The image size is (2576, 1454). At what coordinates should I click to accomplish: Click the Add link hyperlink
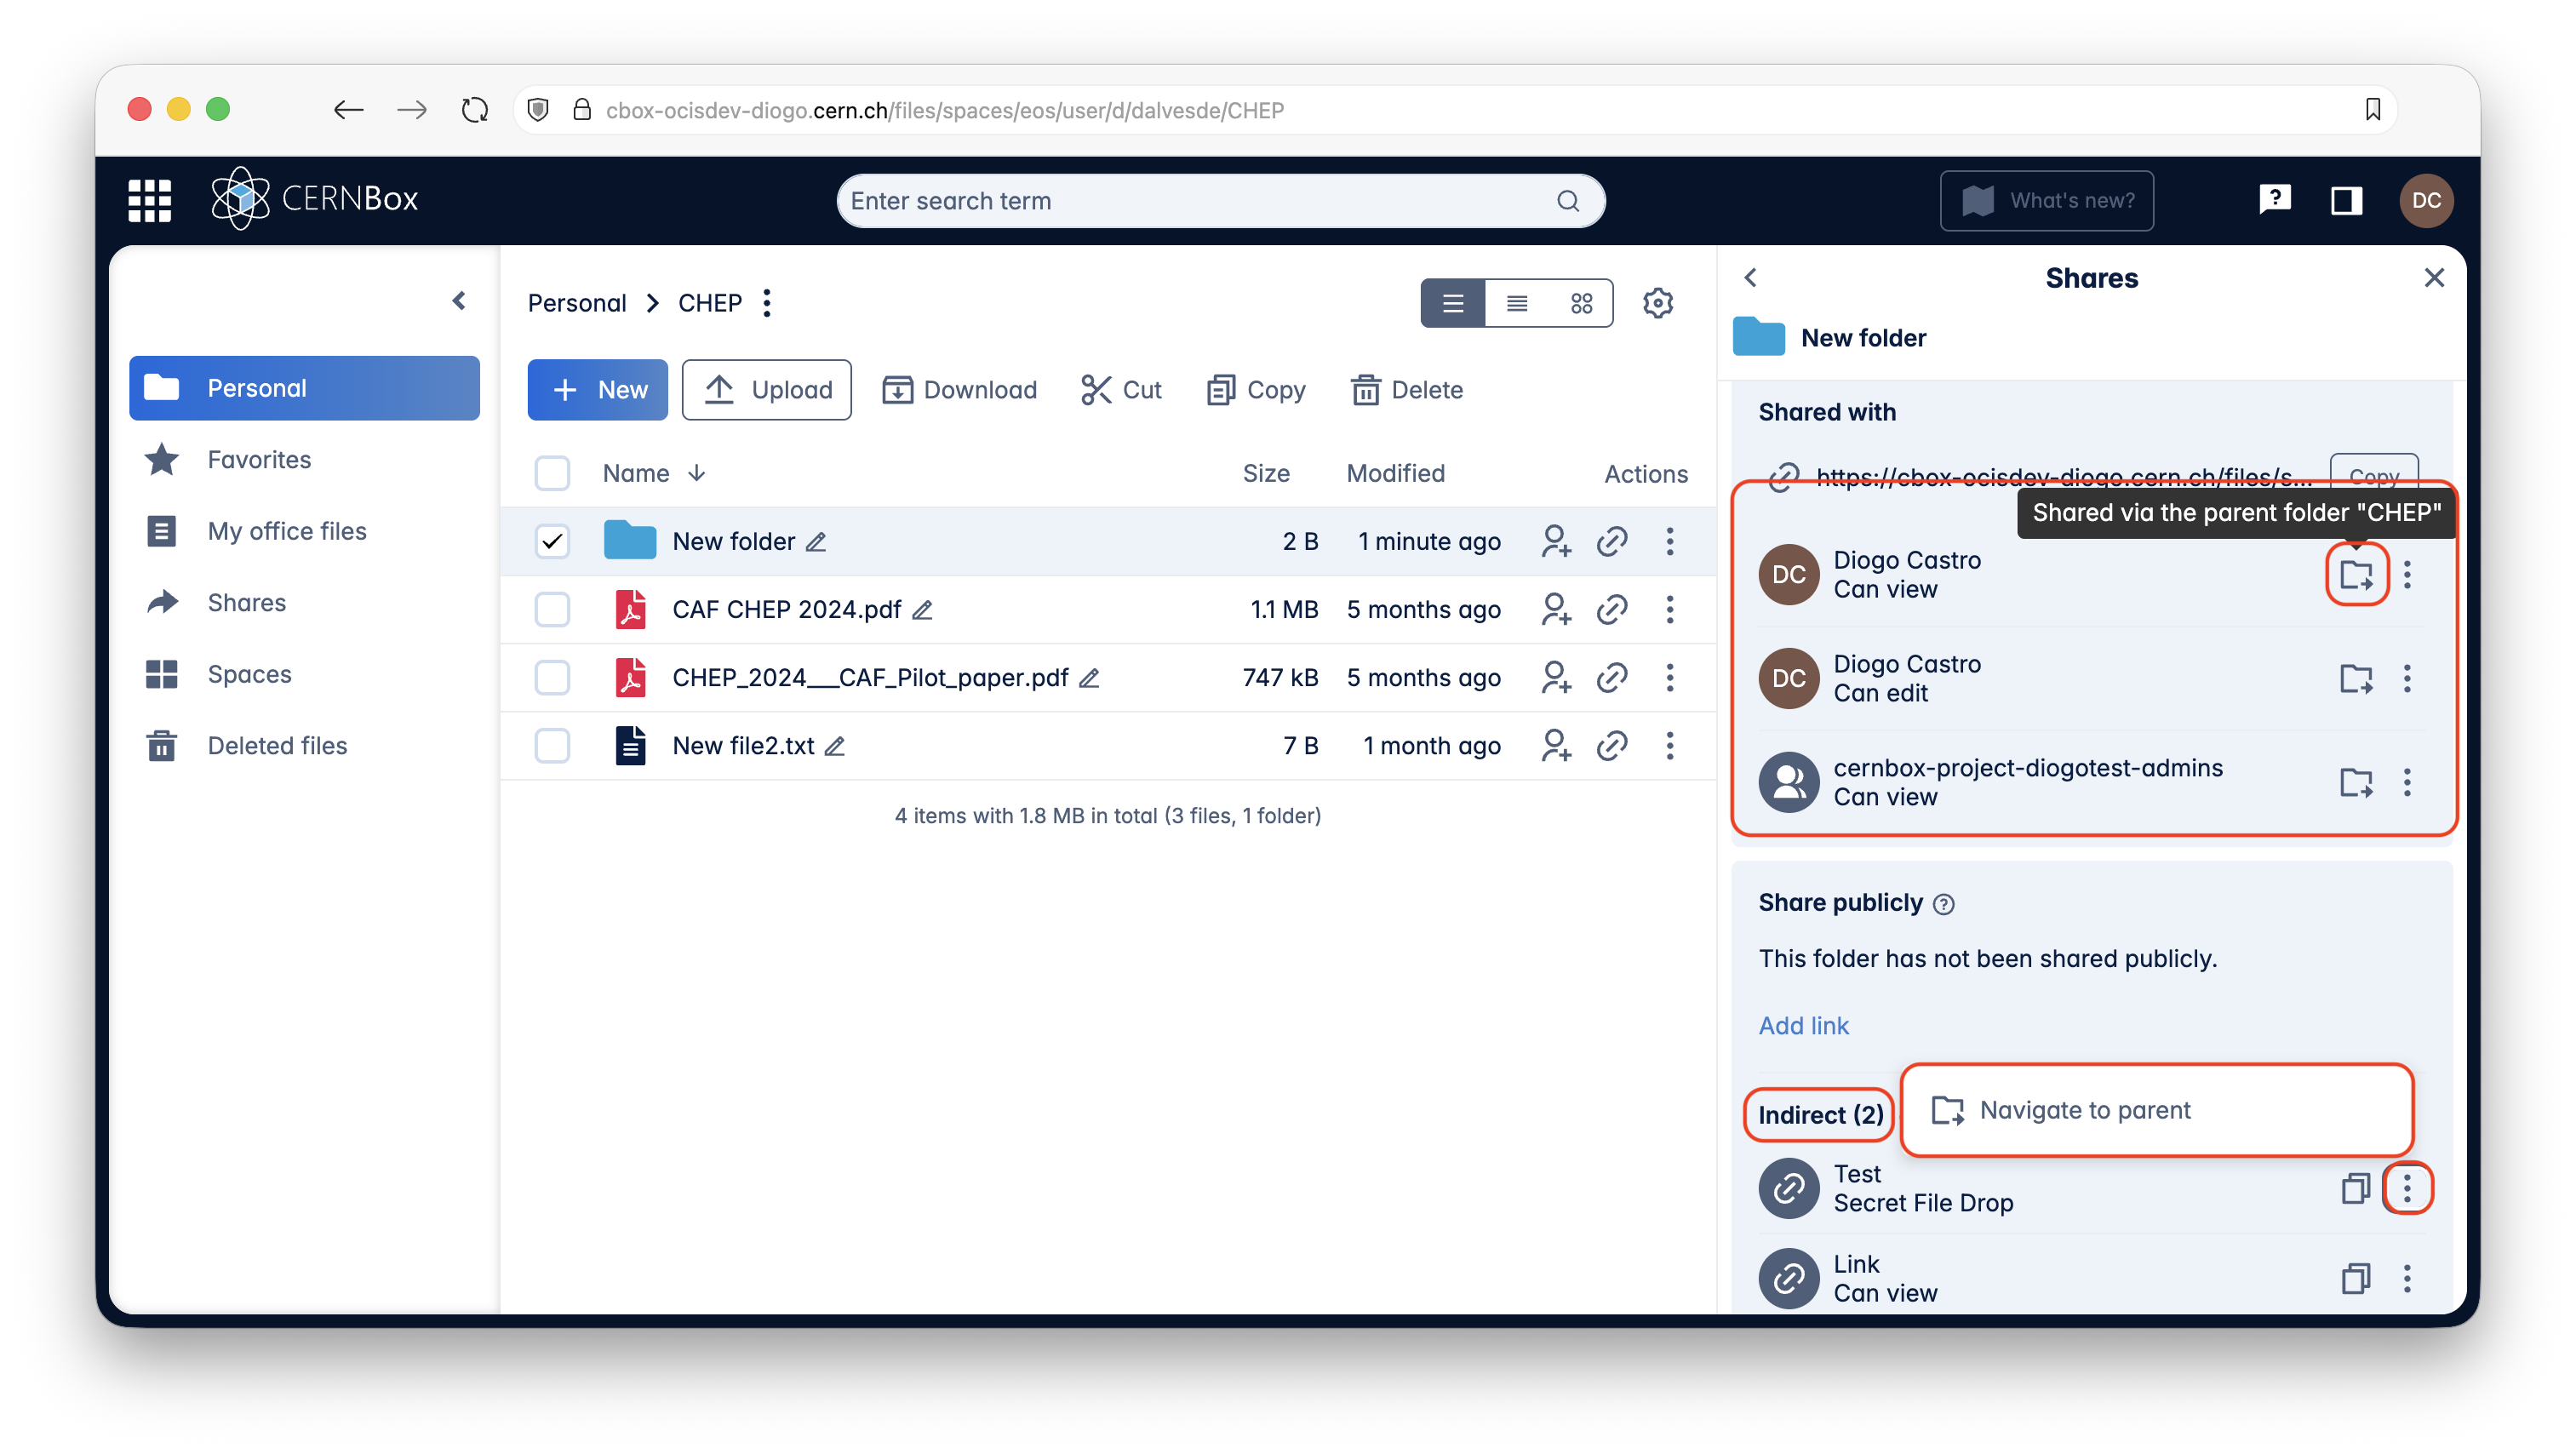pos(1803,1026)
